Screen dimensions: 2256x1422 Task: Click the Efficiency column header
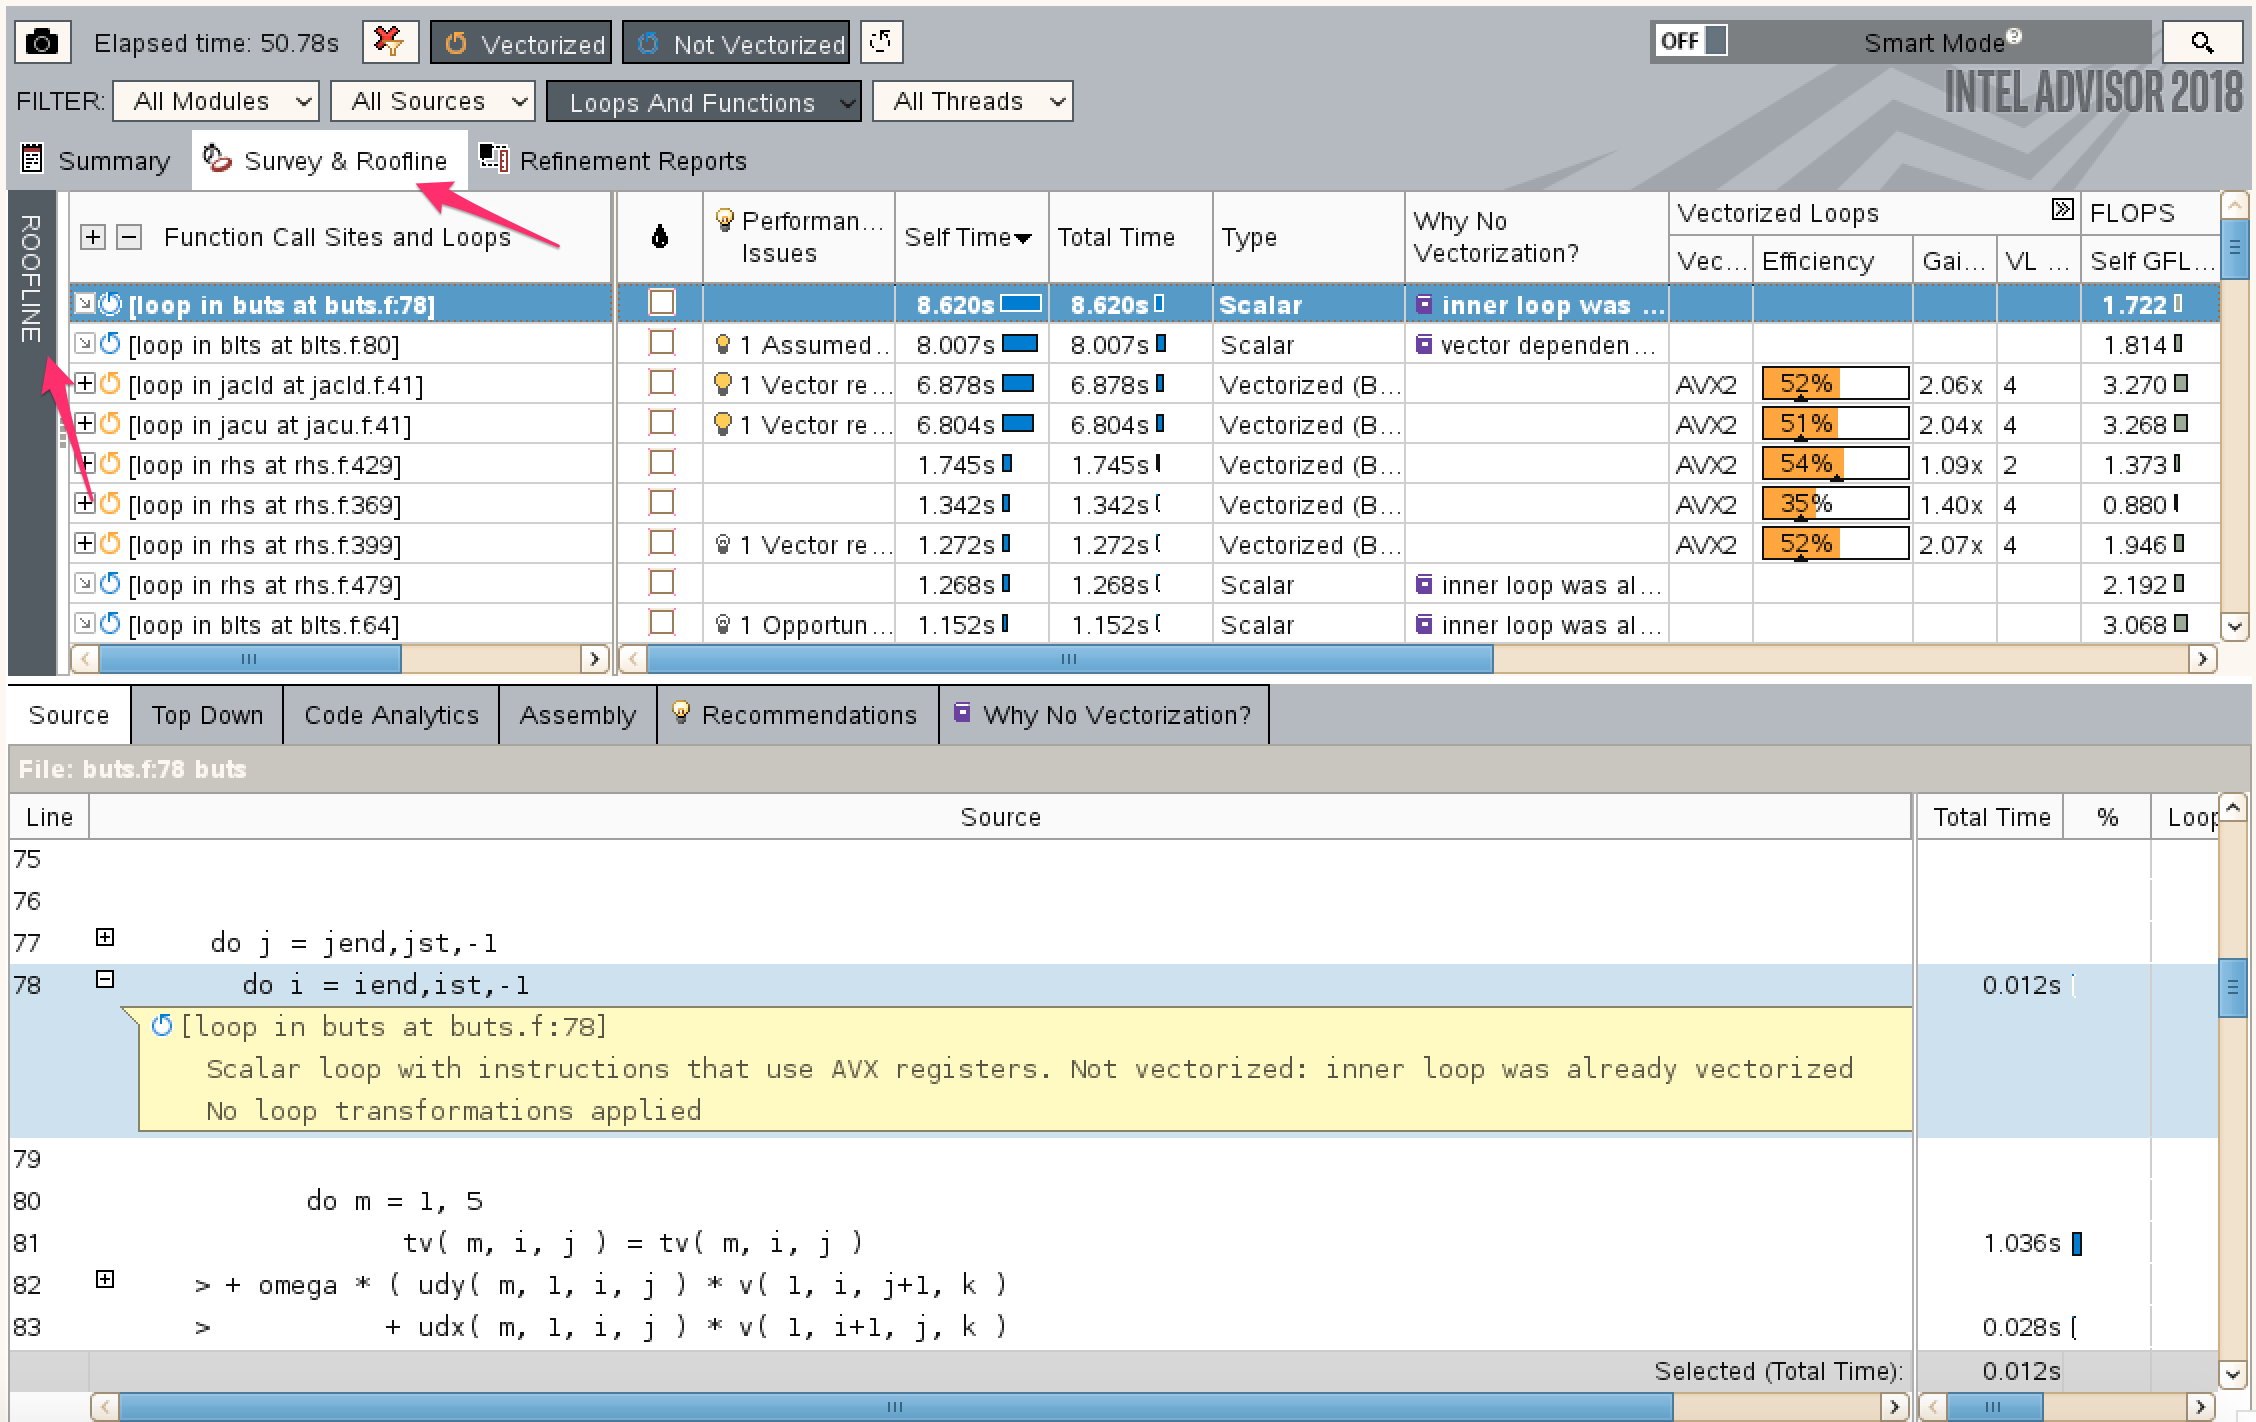[x=1832, y=261]
